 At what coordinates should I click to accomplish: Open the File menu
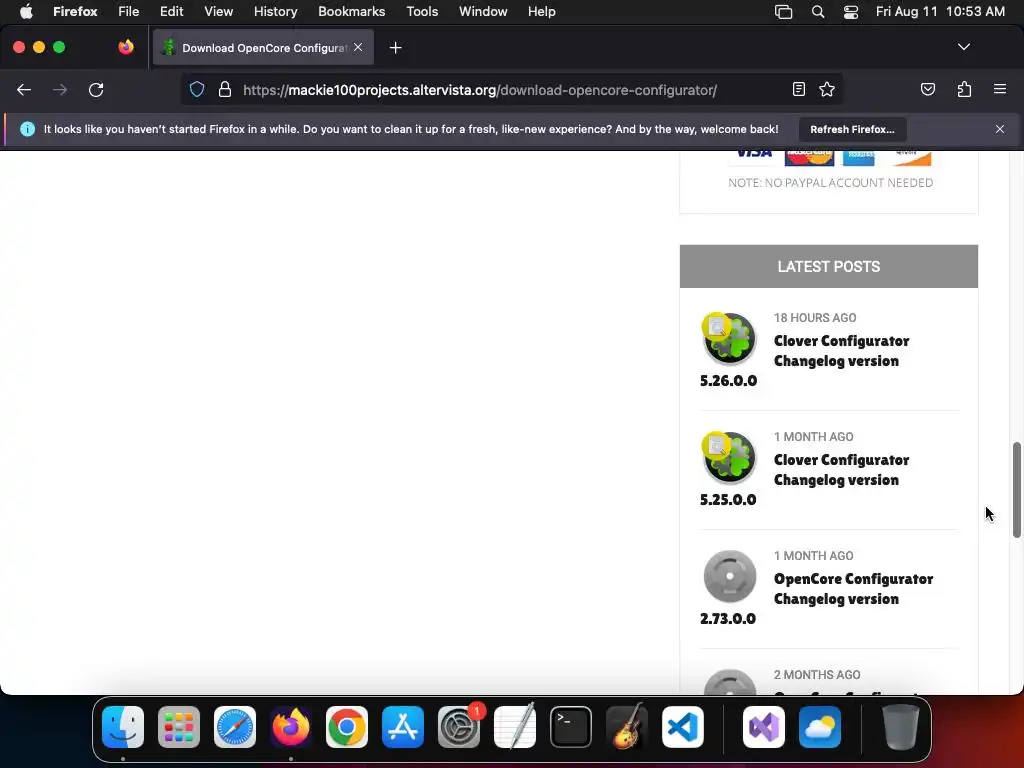click(x=129, y=12)
